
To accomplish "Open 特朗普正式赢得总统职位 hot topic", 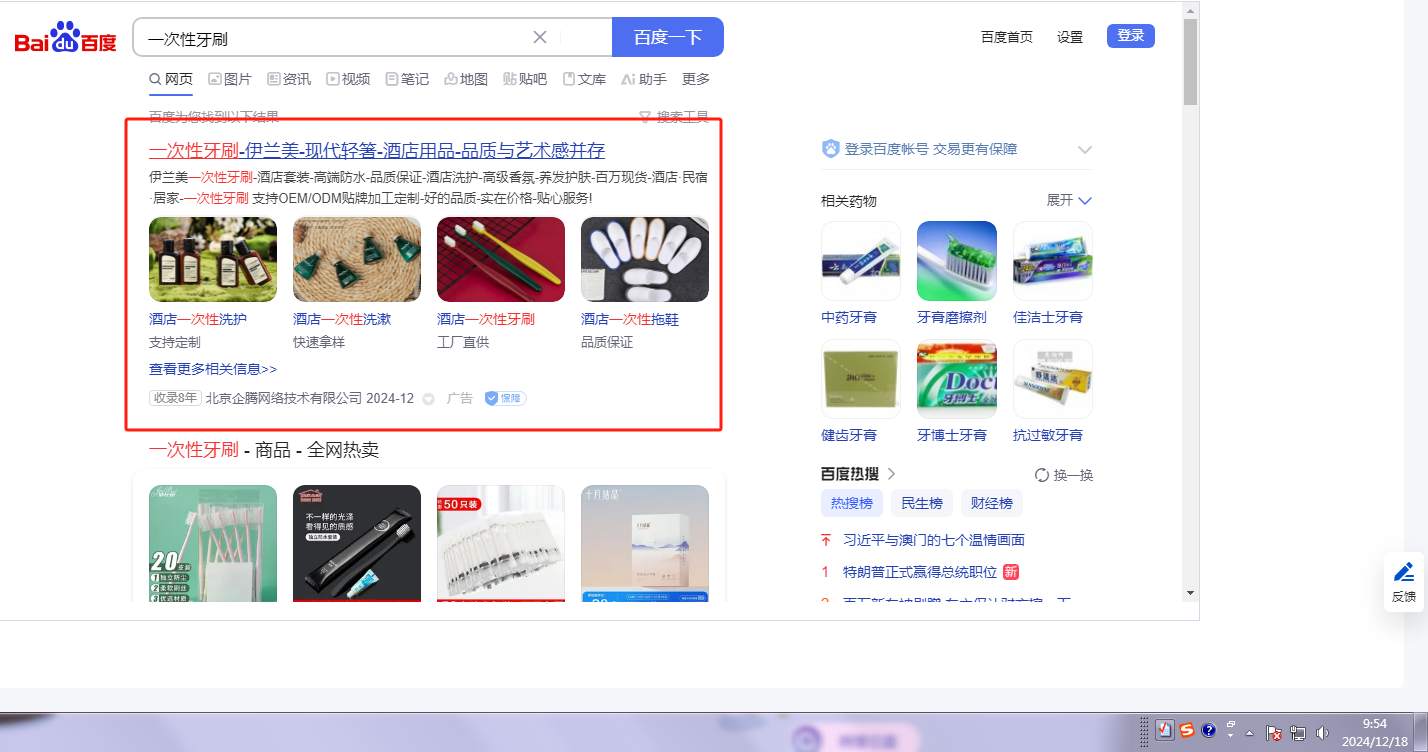I will coord(920,572).
